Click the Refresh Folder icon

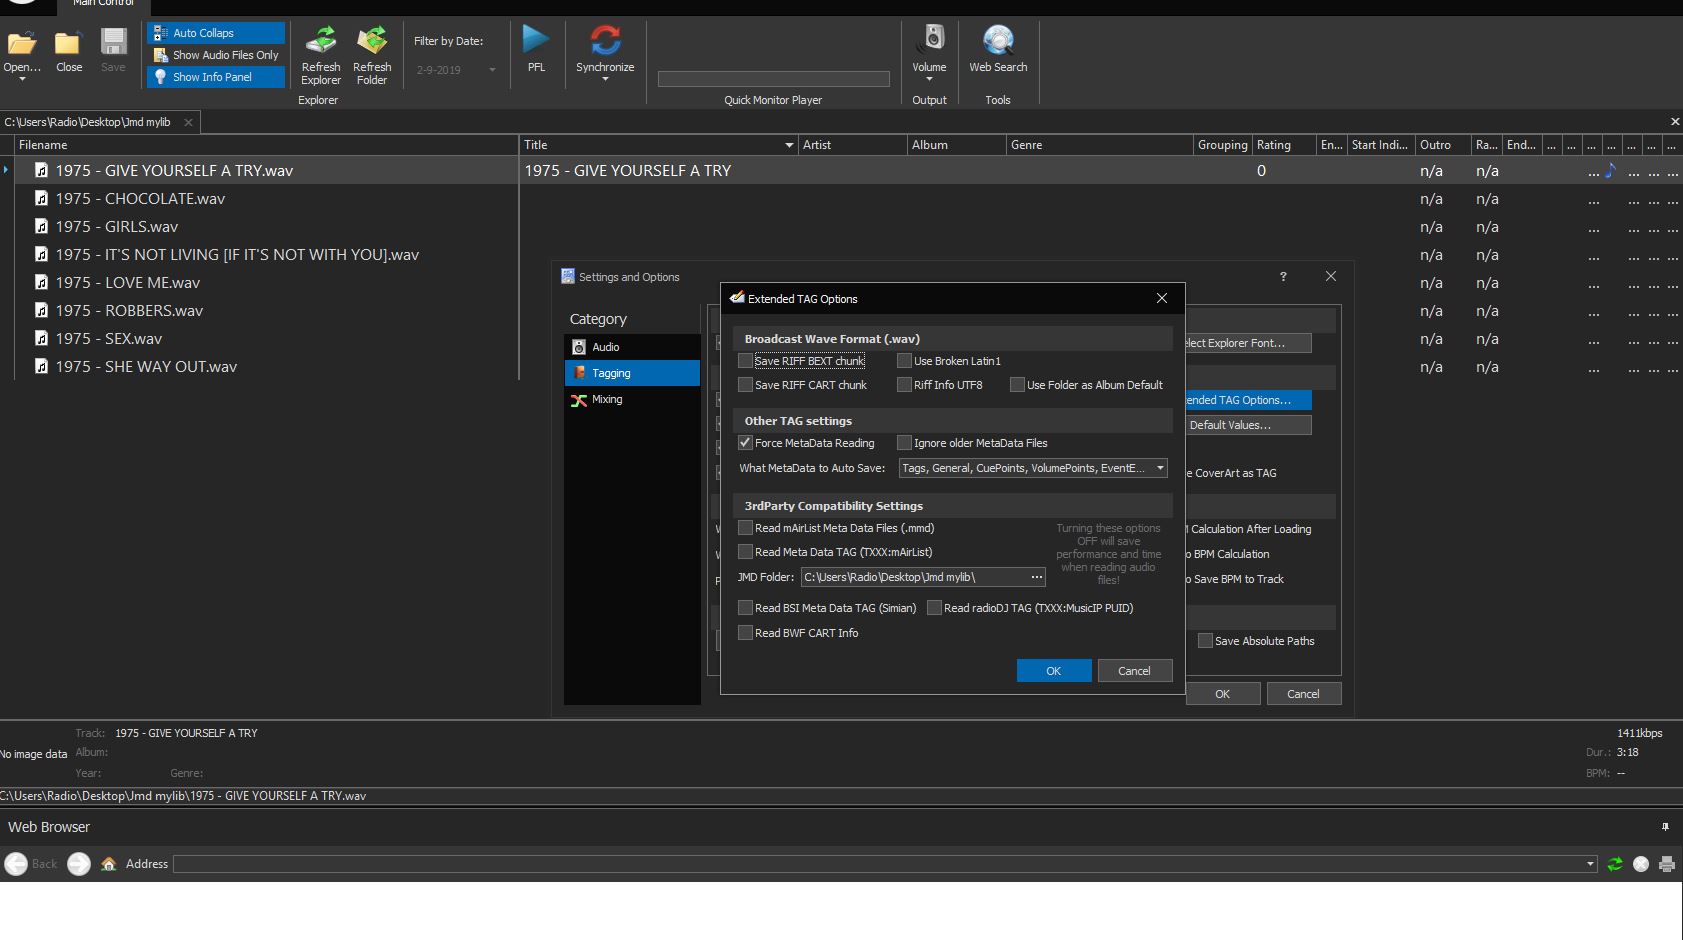(x=372, y=40)
